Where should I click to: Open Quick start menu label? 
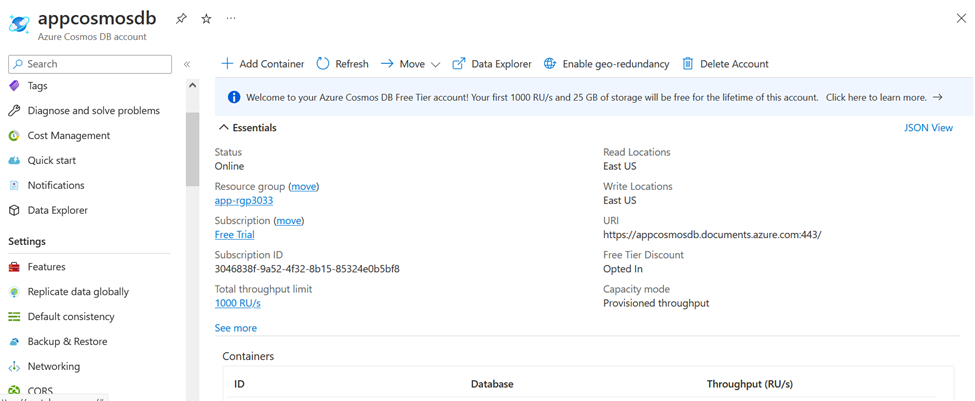52,160
